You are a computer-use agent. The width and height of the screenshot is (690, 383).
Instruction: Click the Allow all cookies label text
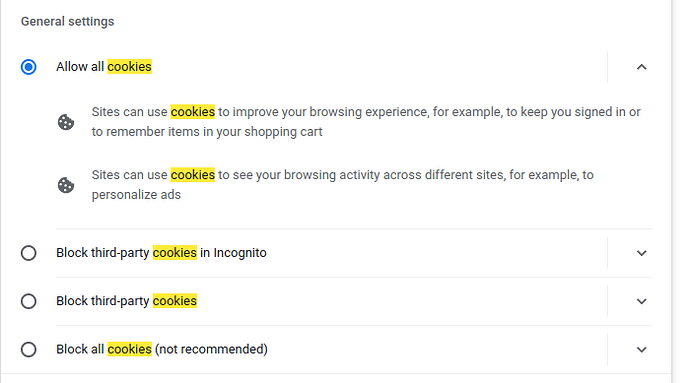[x=104, y=66]
